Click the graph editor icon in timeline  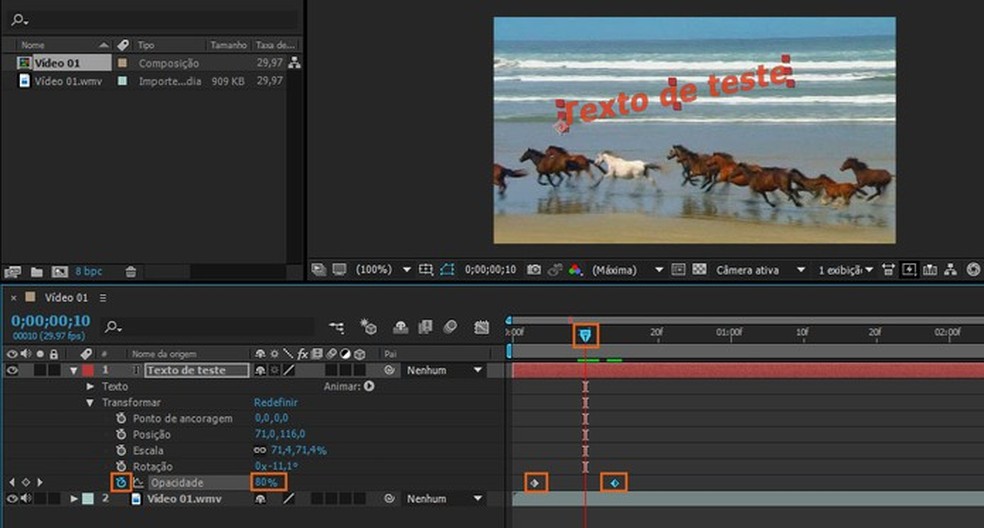481,327
